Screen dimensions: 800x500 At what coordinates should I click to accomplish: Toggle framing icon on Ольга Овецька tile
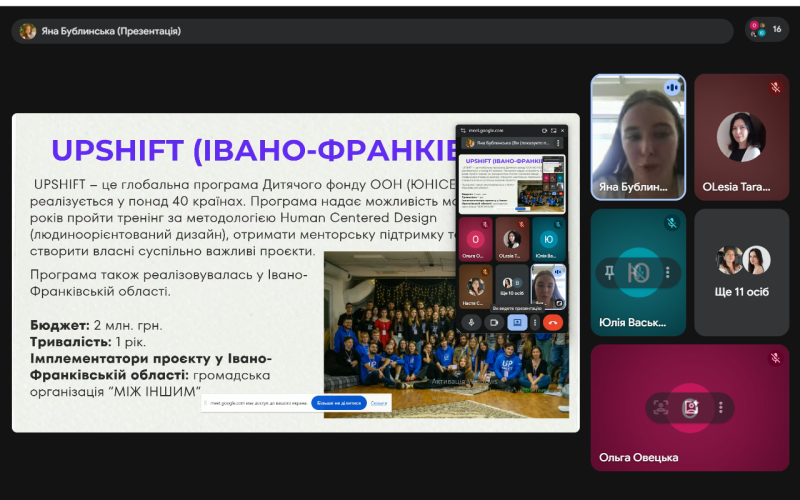(x=660, y=407)
